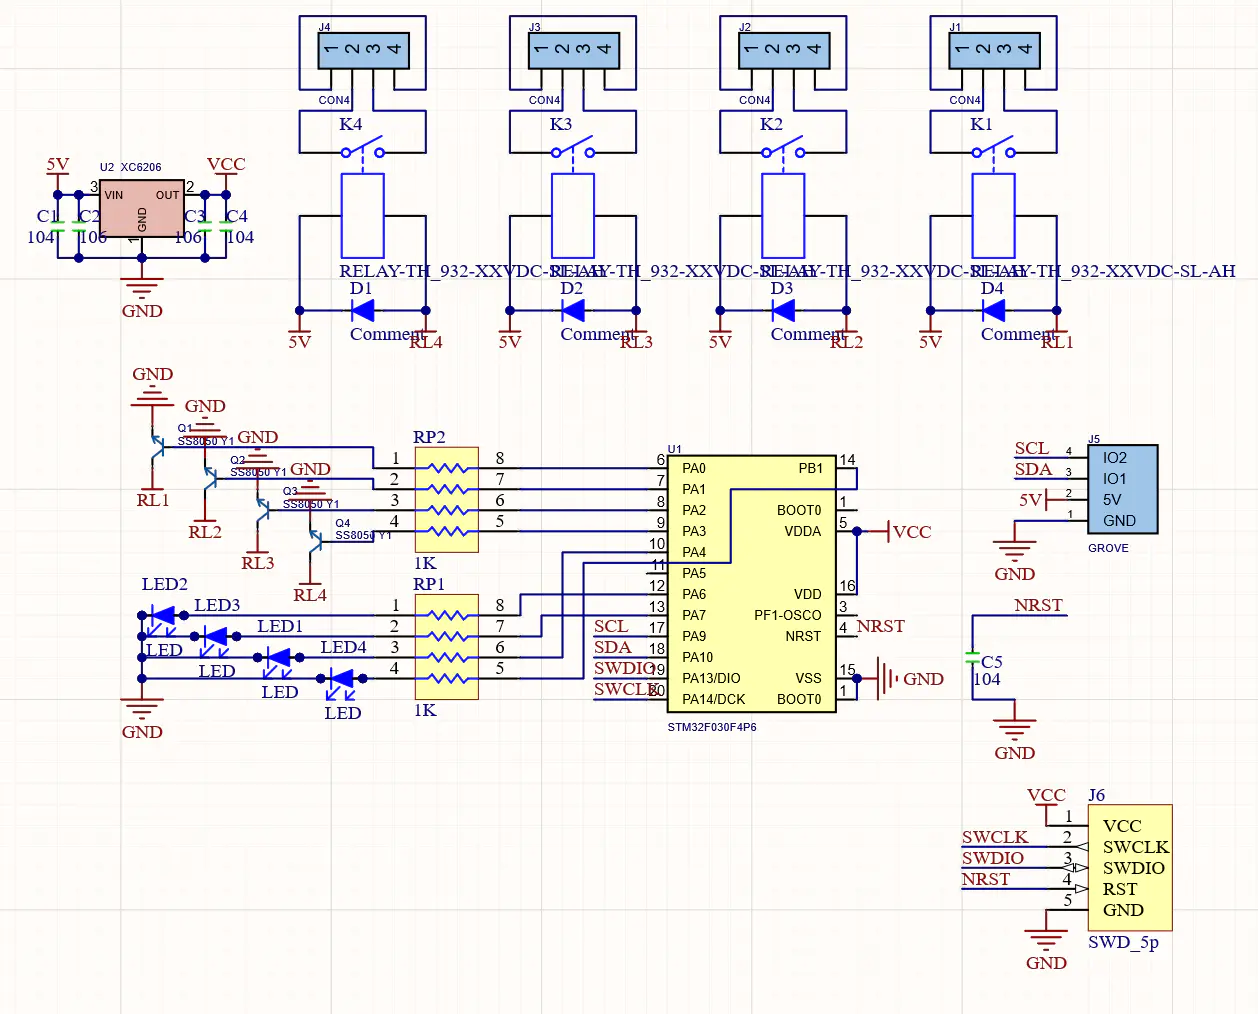Select the C5 capacitor on NRST line

click(972, 659)
